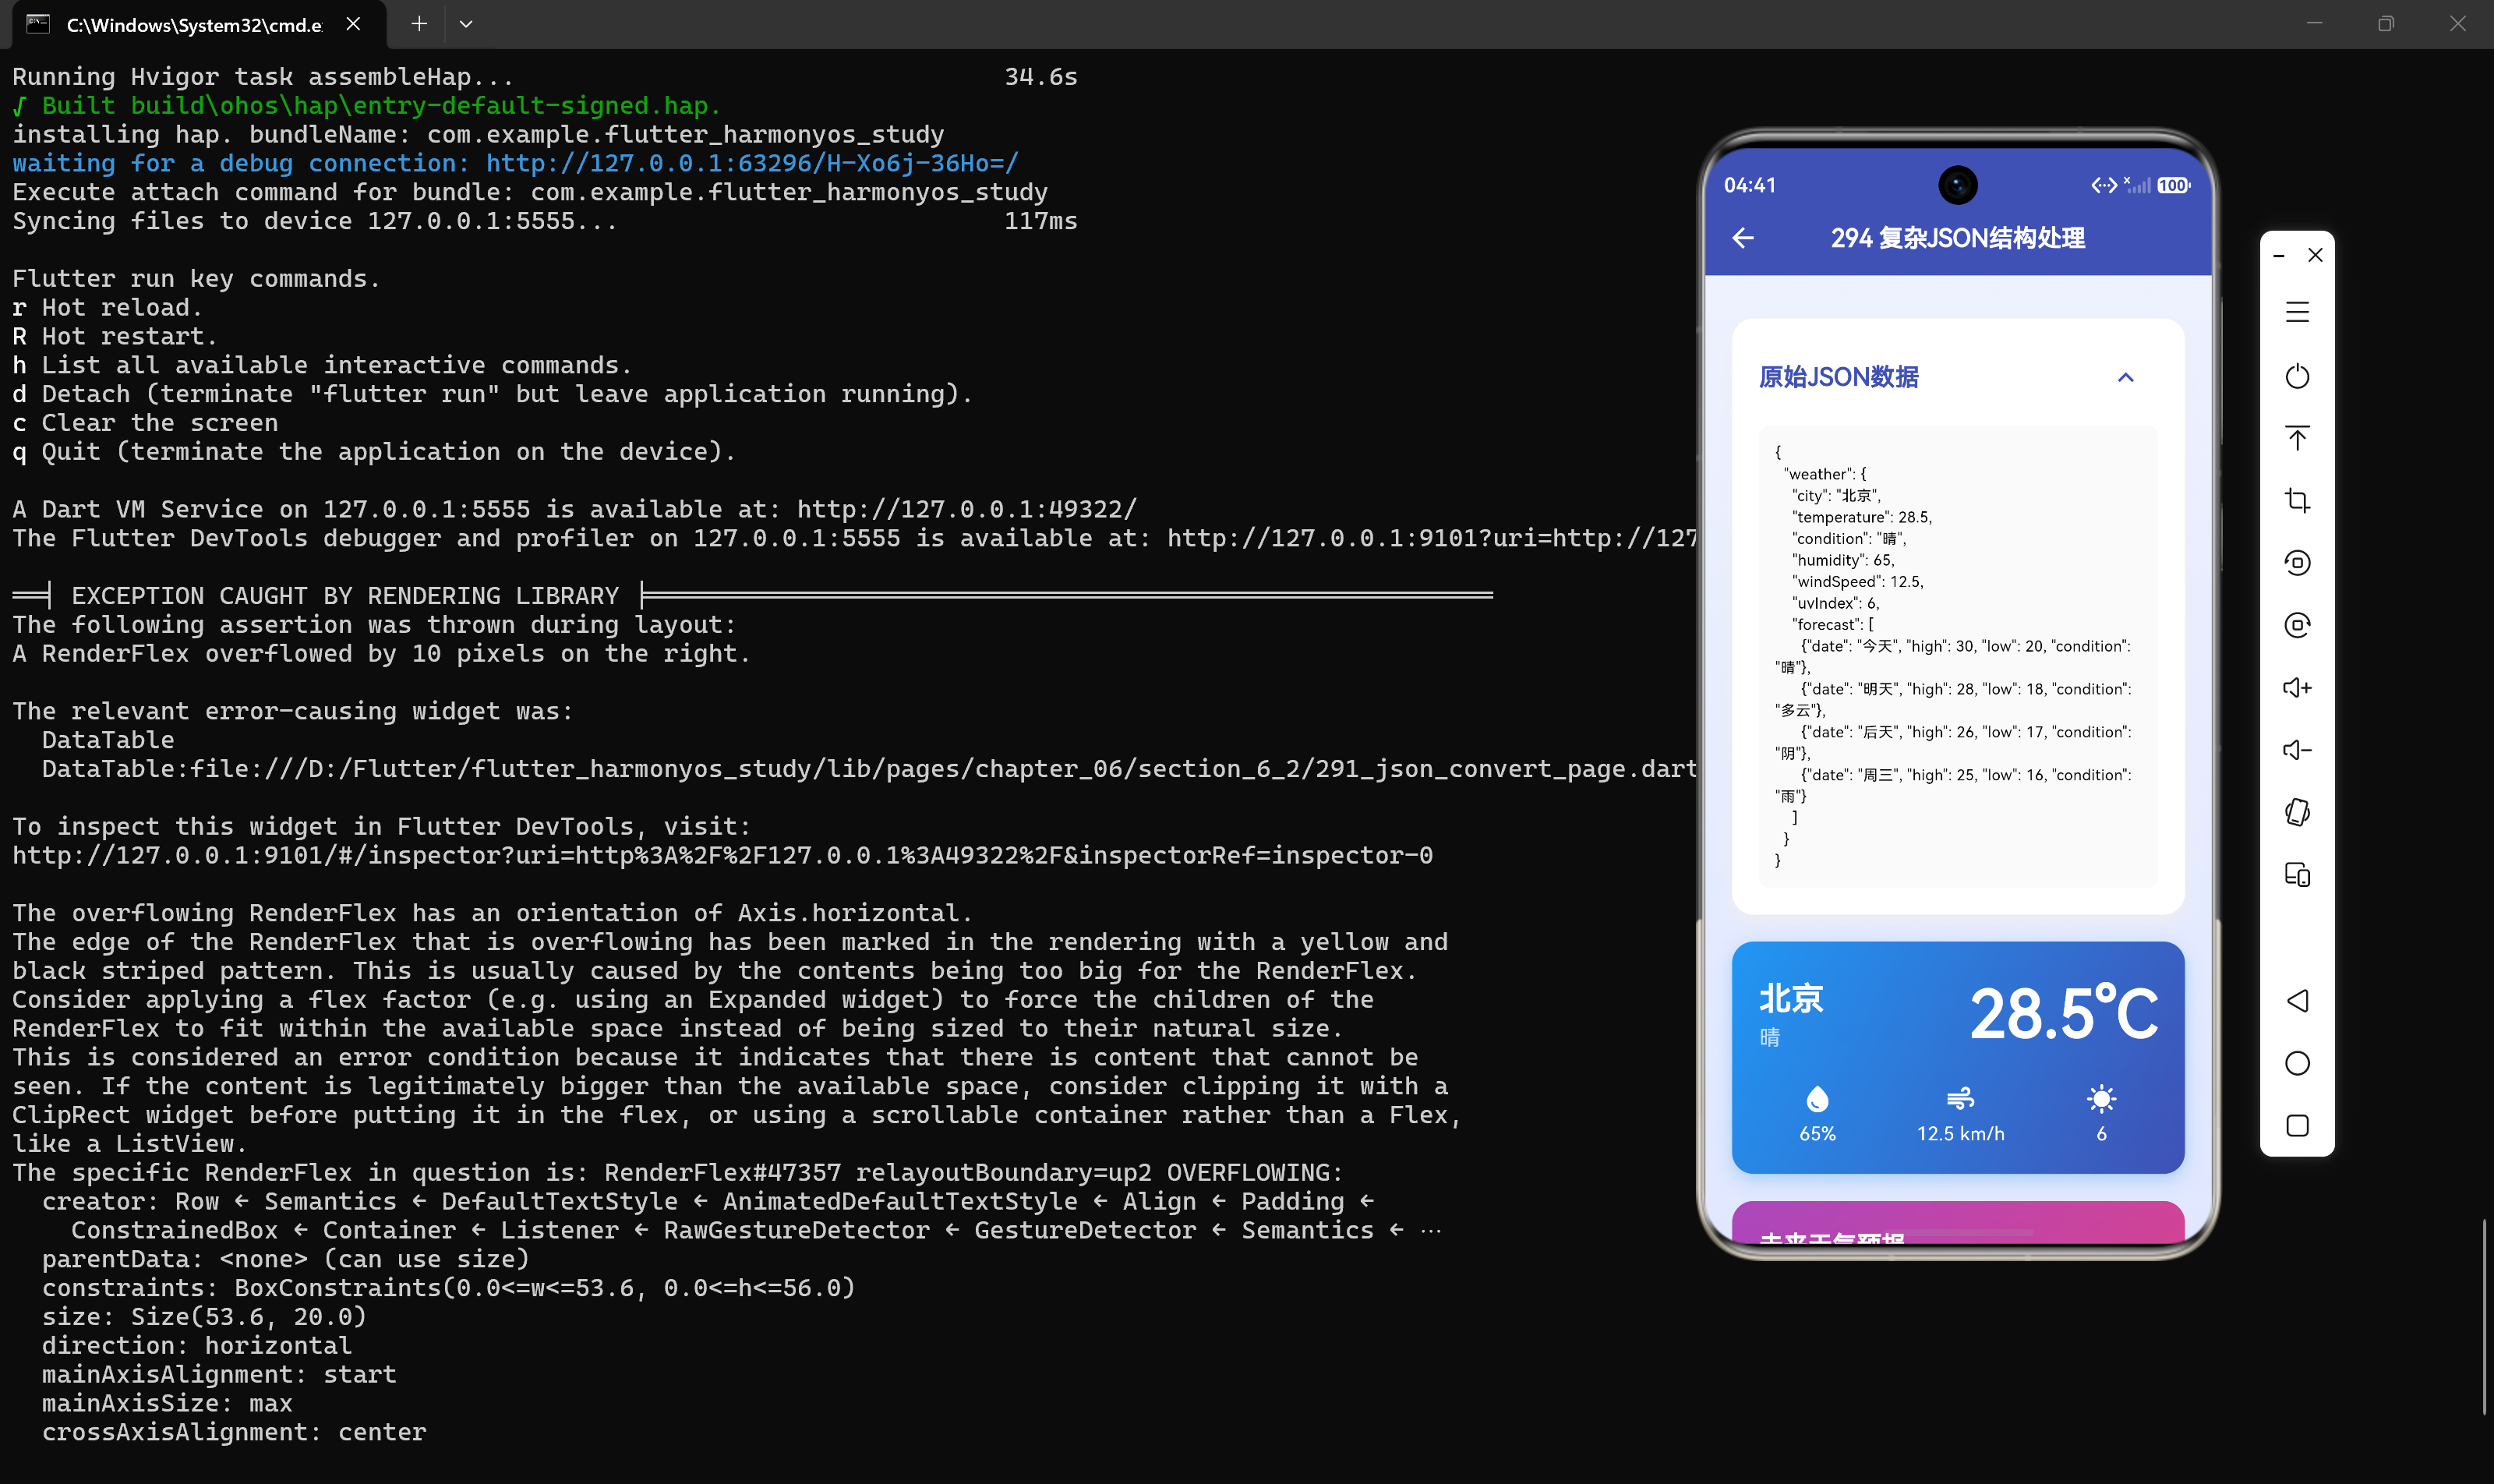
Task: Tap the phone signal strength icon
Action: [2137, 186]
